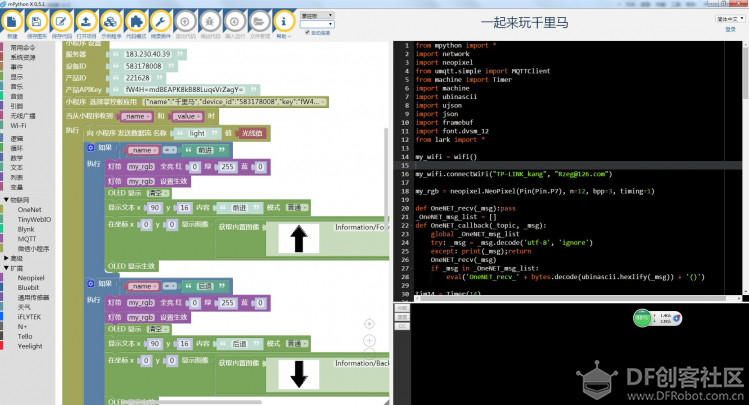This screenshot has width=749, height=405.
Task: Select the OneNet category
Action: click(29, 210)
